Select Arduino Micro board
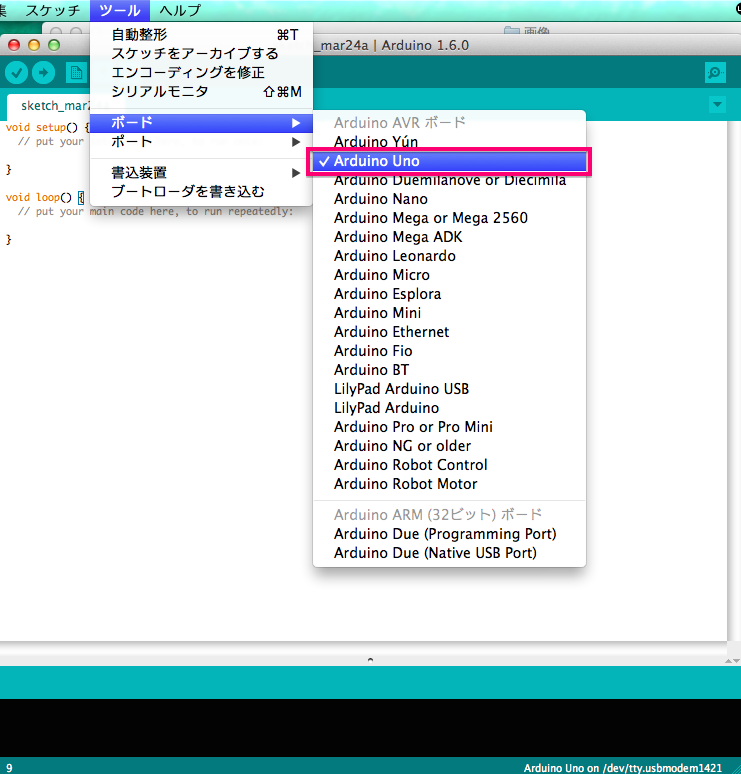The height and width of the screenshot is (774, 741). pos(449,275)
